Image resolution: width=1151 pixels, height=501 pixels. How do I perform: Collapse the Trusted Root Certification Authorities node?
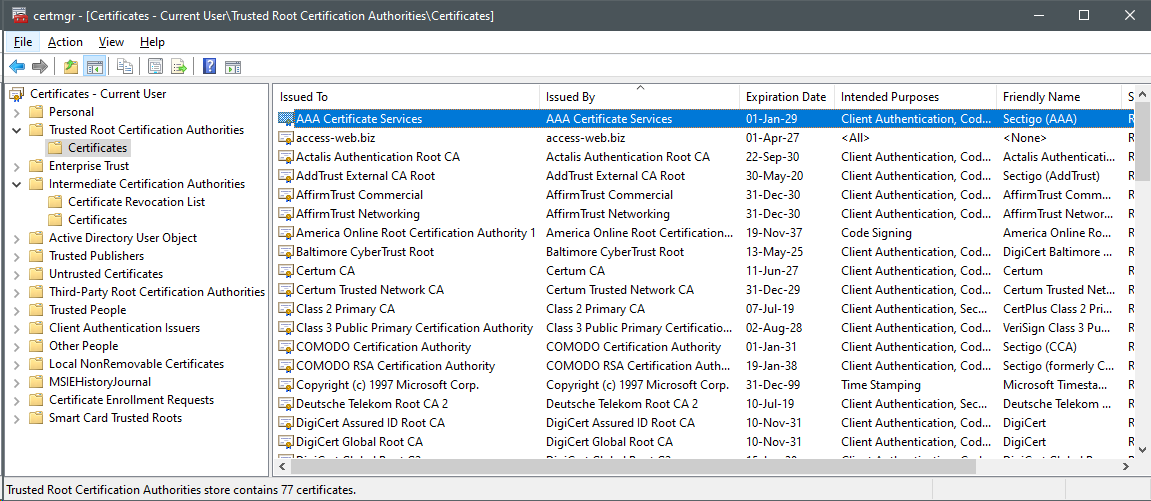click(x=17, y=130)
